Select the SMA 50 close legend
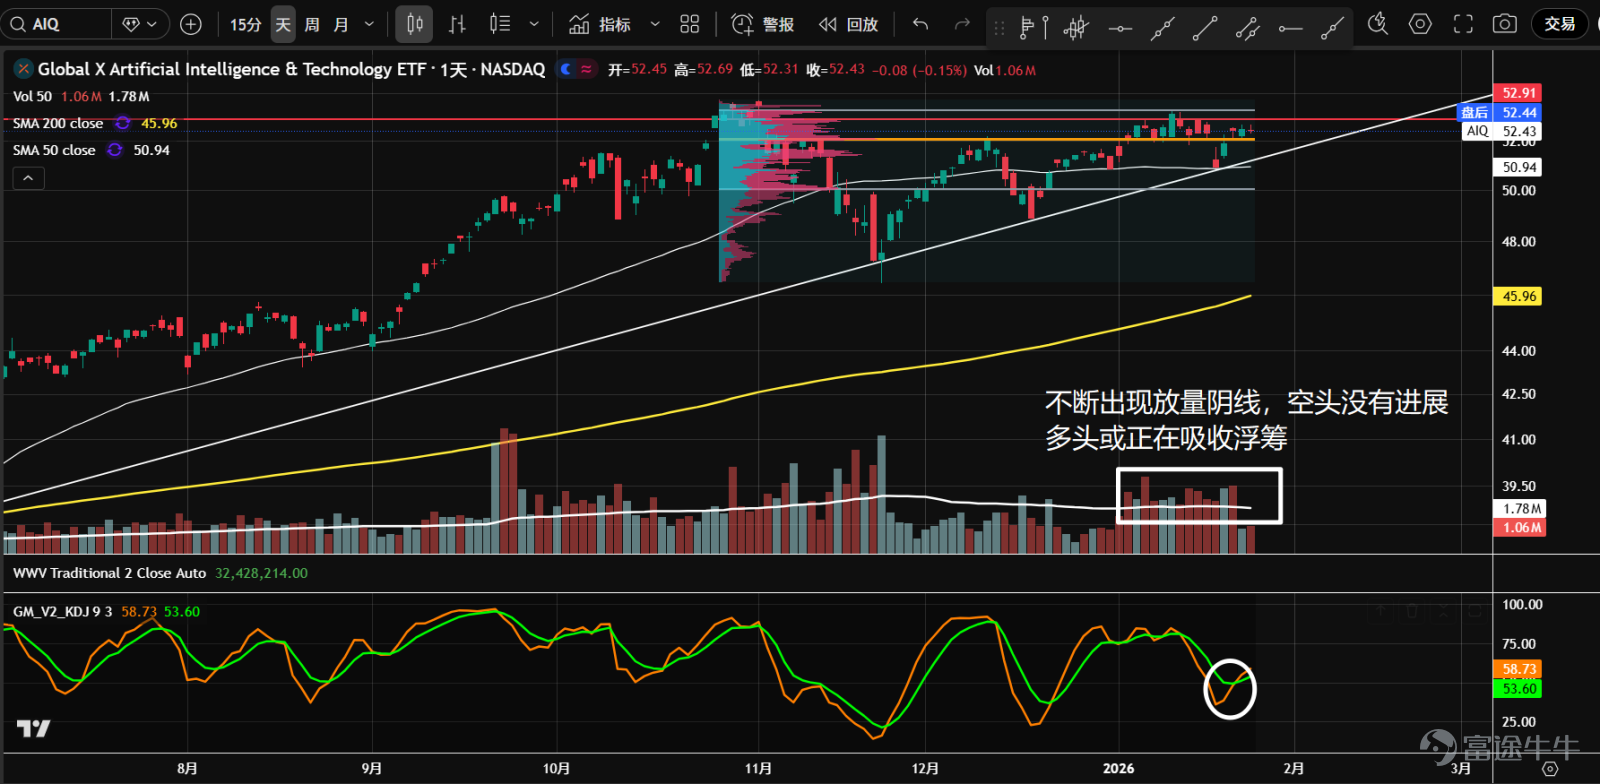Viewport: 1600px width, 784px height. point(54,150)
